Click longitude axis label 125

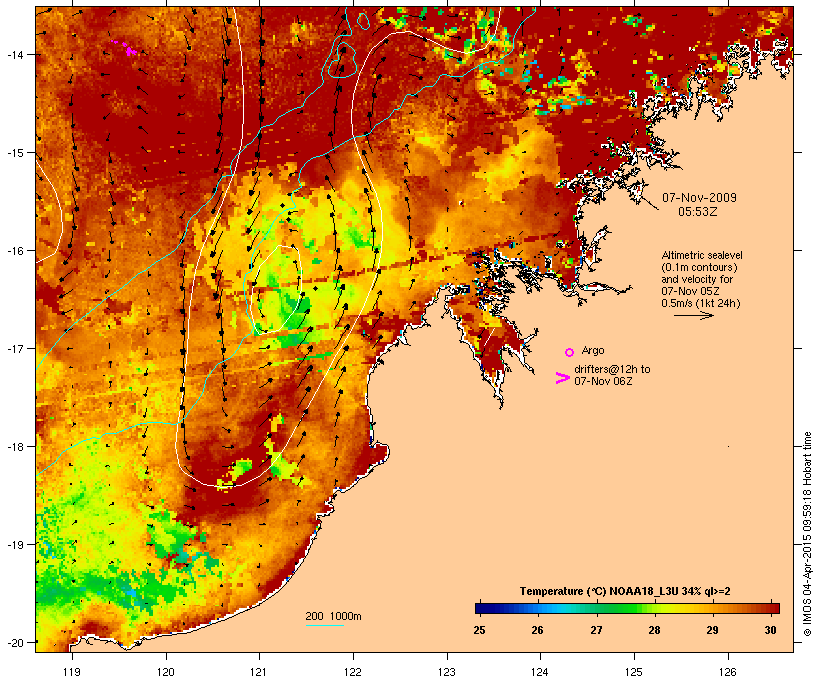point(634,672)
